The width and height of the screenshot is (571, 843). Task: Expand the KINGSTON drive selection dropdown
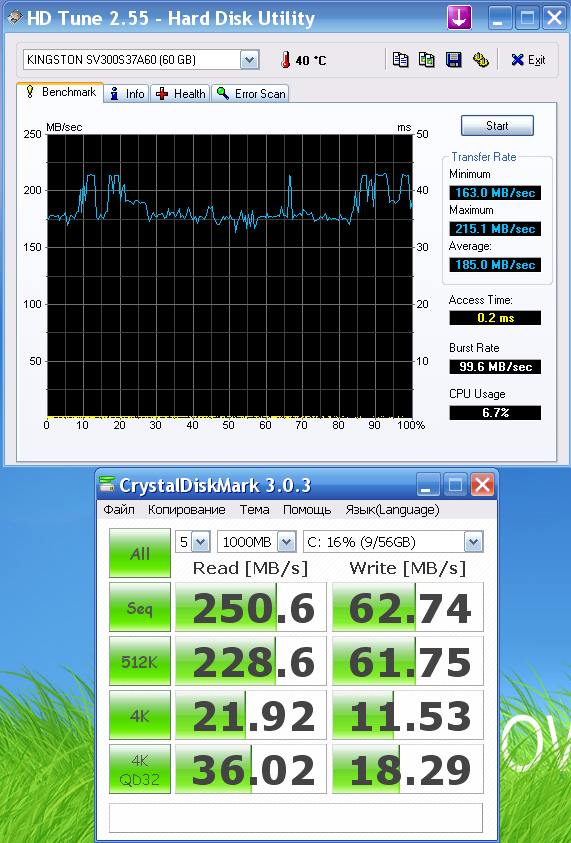pos(249,60)
